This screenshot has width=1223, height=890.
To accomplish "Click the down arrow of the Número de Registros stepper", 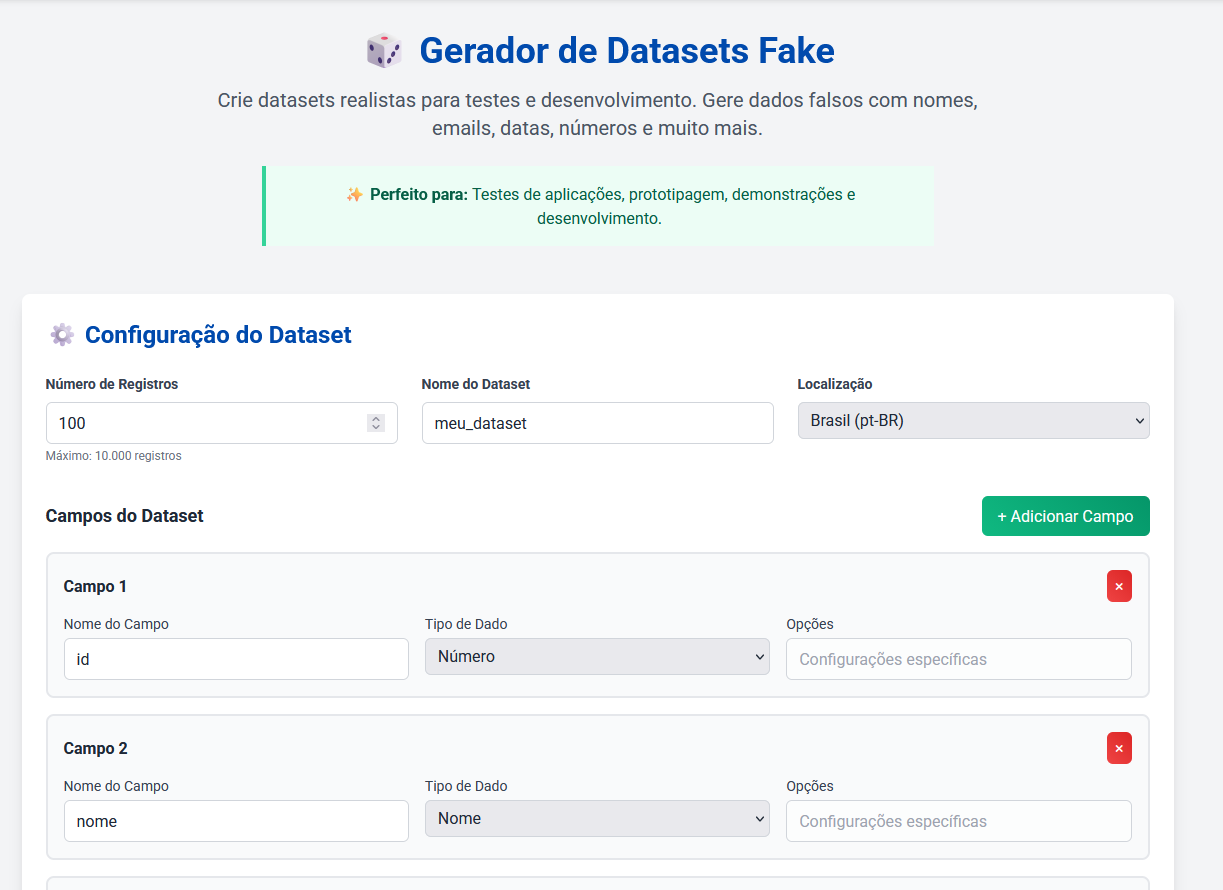I will (378, 428).
